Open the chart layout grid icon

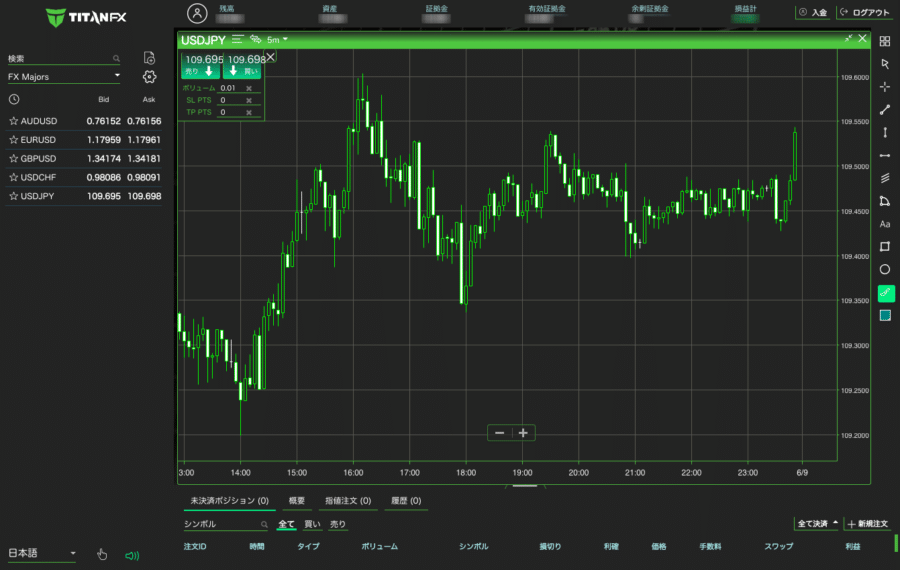pos(885,41)
